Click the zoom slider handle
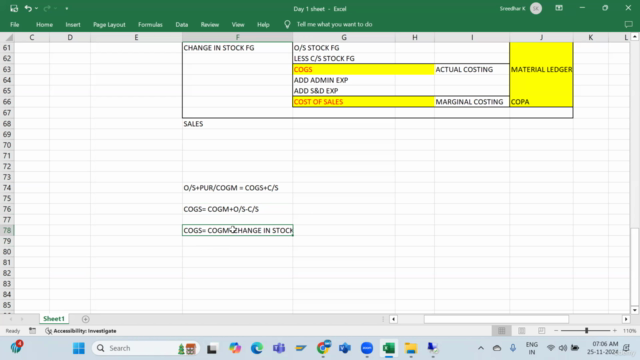This screenshot has width=640, height=360. click(x=587, y=331)
